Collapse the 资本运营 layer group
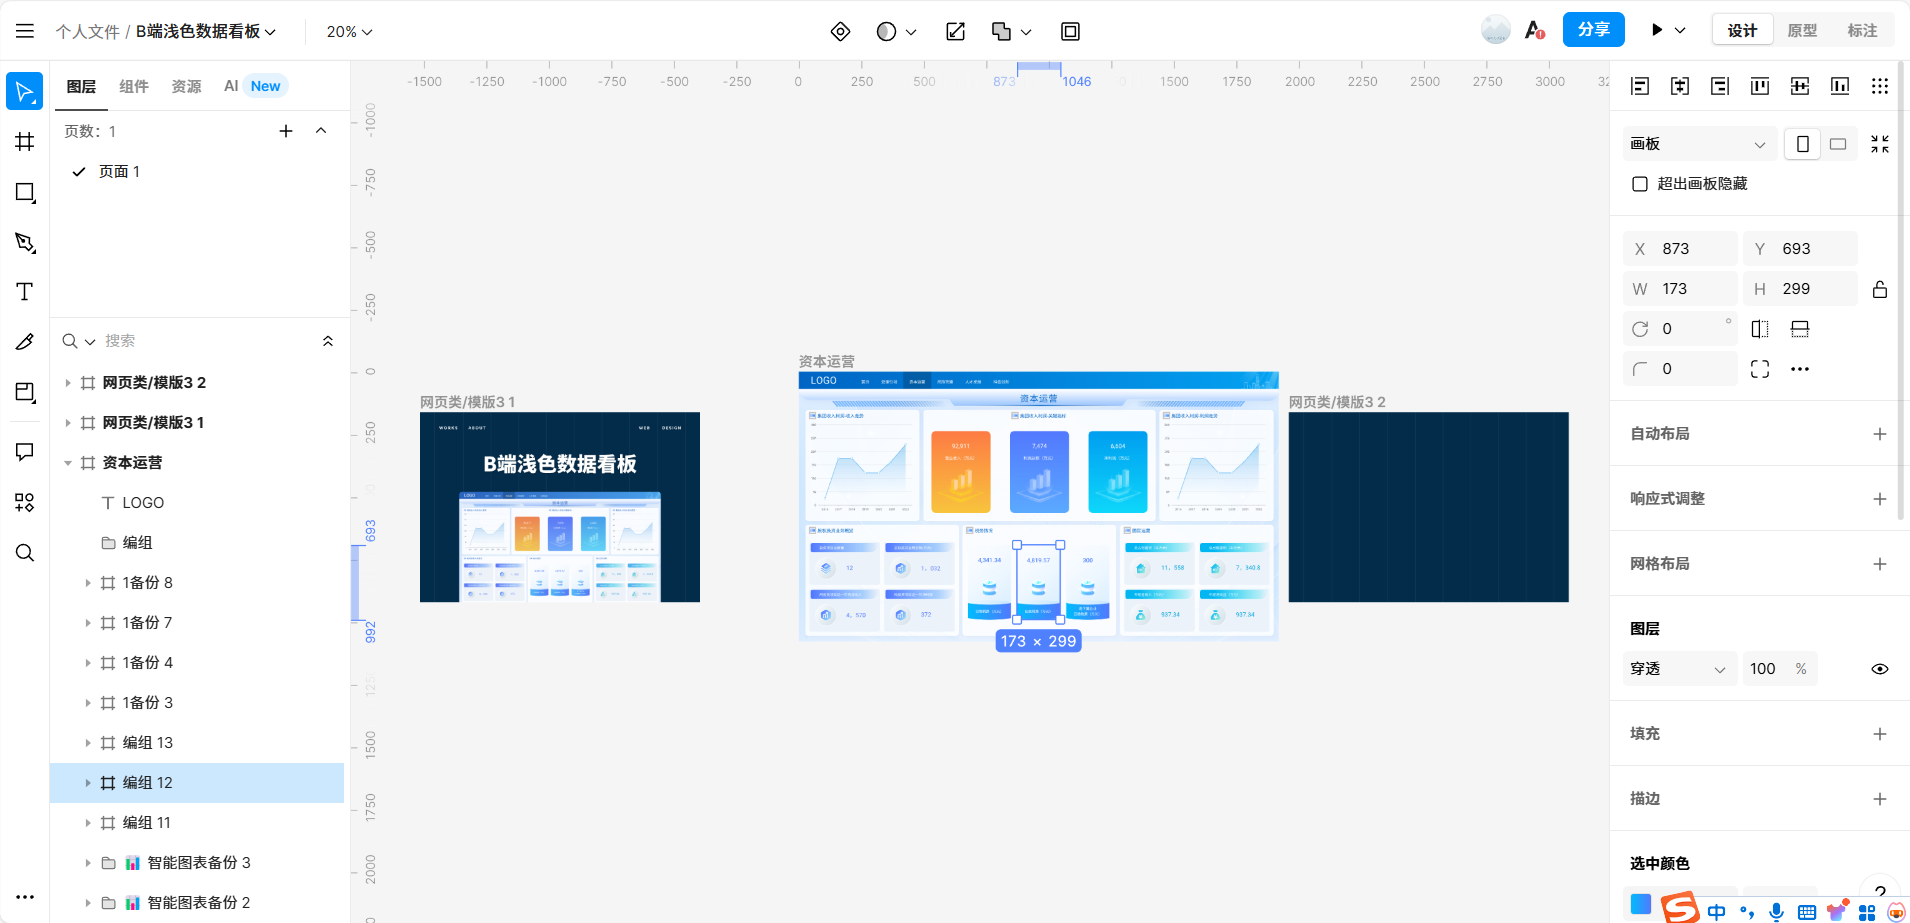 (x=68, y=463)
